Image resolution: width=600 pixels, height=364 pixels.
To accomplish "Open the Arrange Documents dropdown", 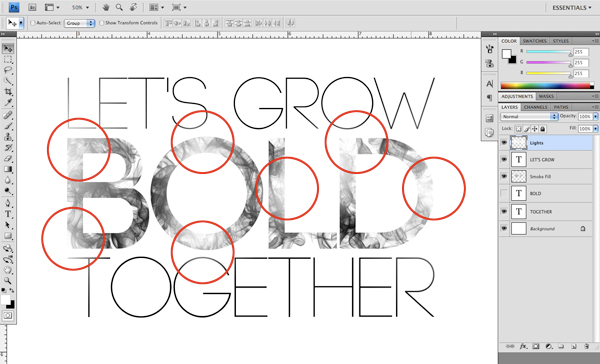I will click(x=156, y=7).
